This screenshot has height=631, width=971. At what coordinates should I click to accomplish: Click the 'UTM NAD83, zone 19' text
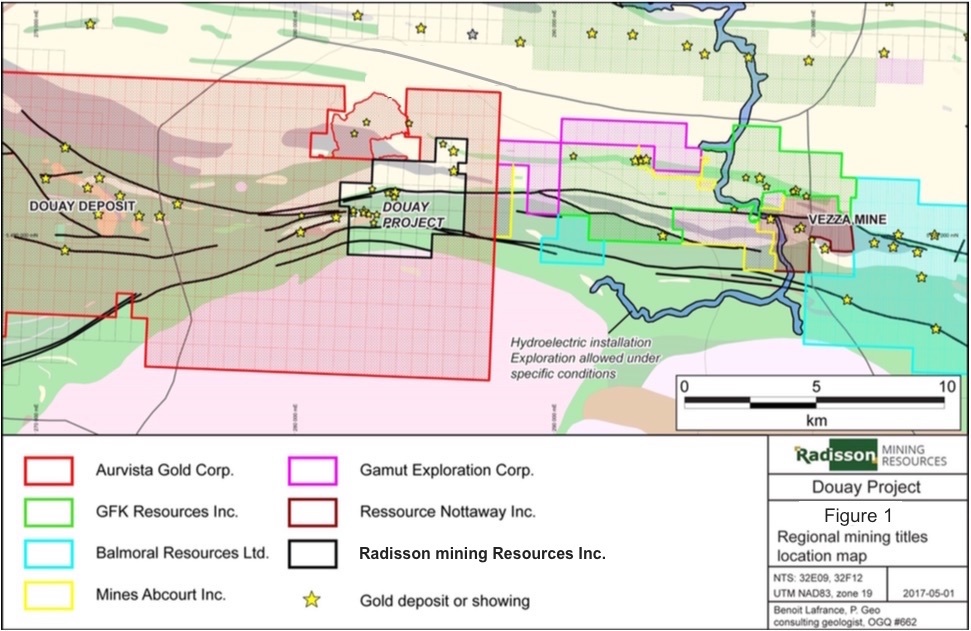(823, 593)
